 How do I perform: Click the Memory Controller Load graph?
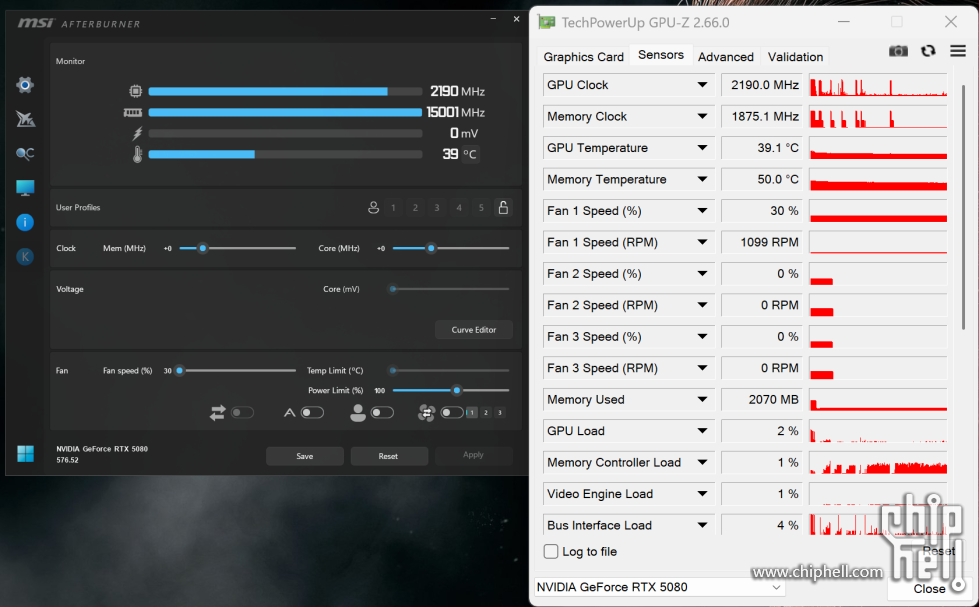(x=878, y=463)
